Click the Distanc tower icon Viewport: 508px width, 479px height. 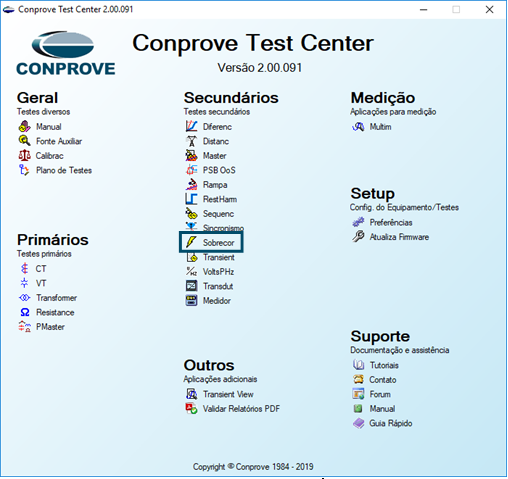tap(191, 141)
